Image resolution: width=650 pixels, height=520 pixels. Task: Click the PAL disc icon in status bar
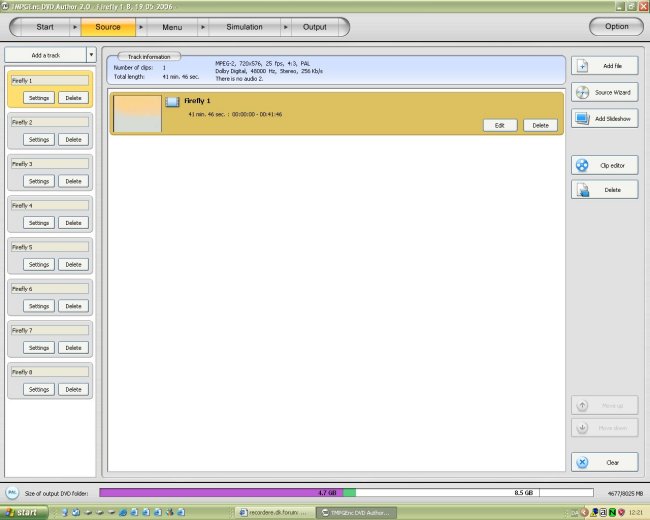[12, 493]
